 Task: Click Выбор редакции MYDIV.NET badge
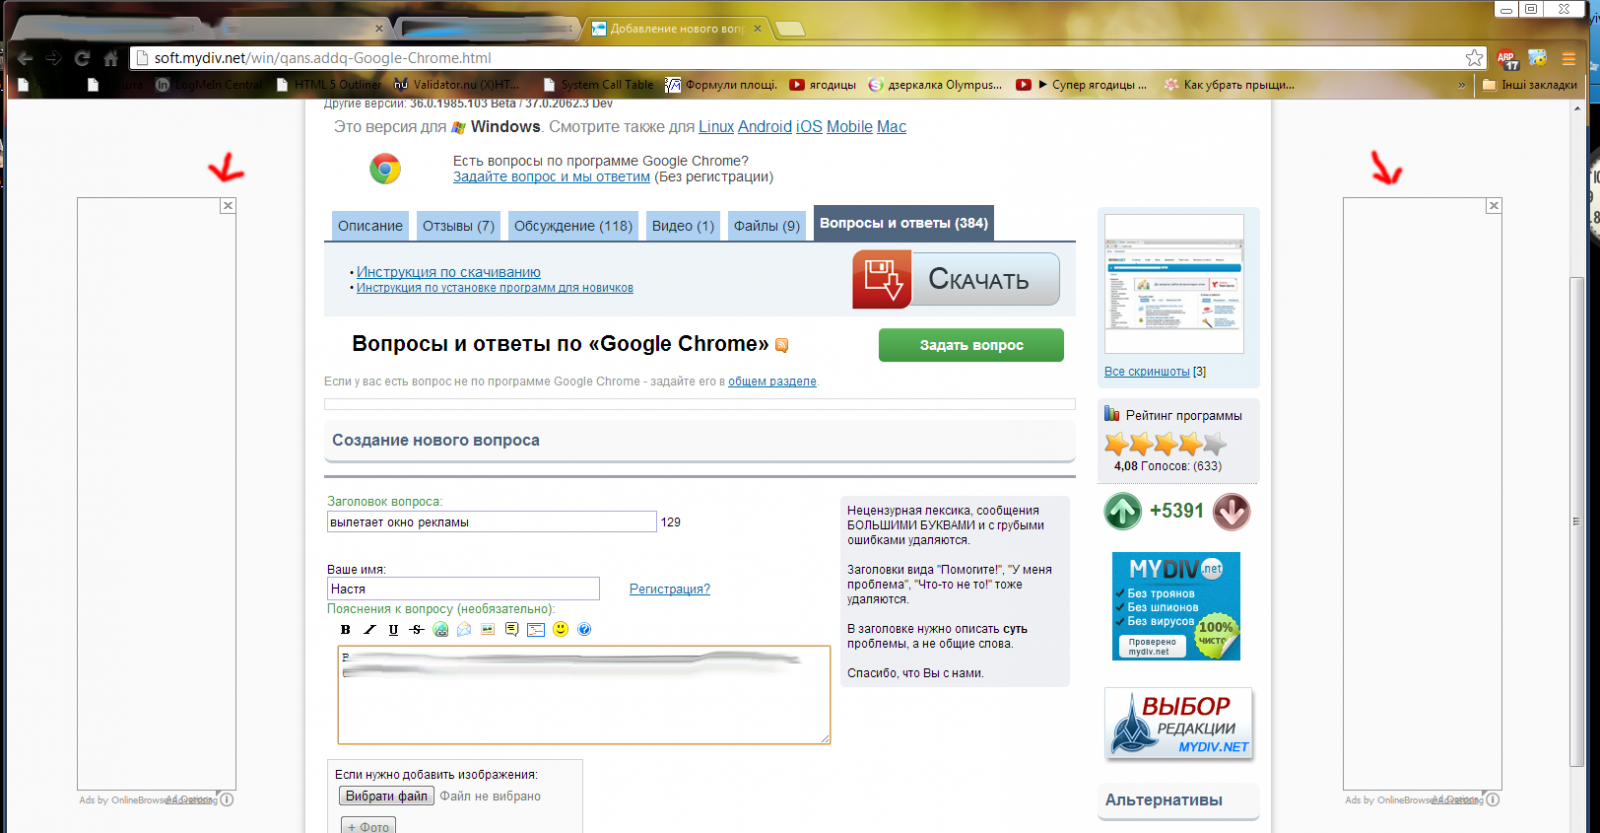1179,724
